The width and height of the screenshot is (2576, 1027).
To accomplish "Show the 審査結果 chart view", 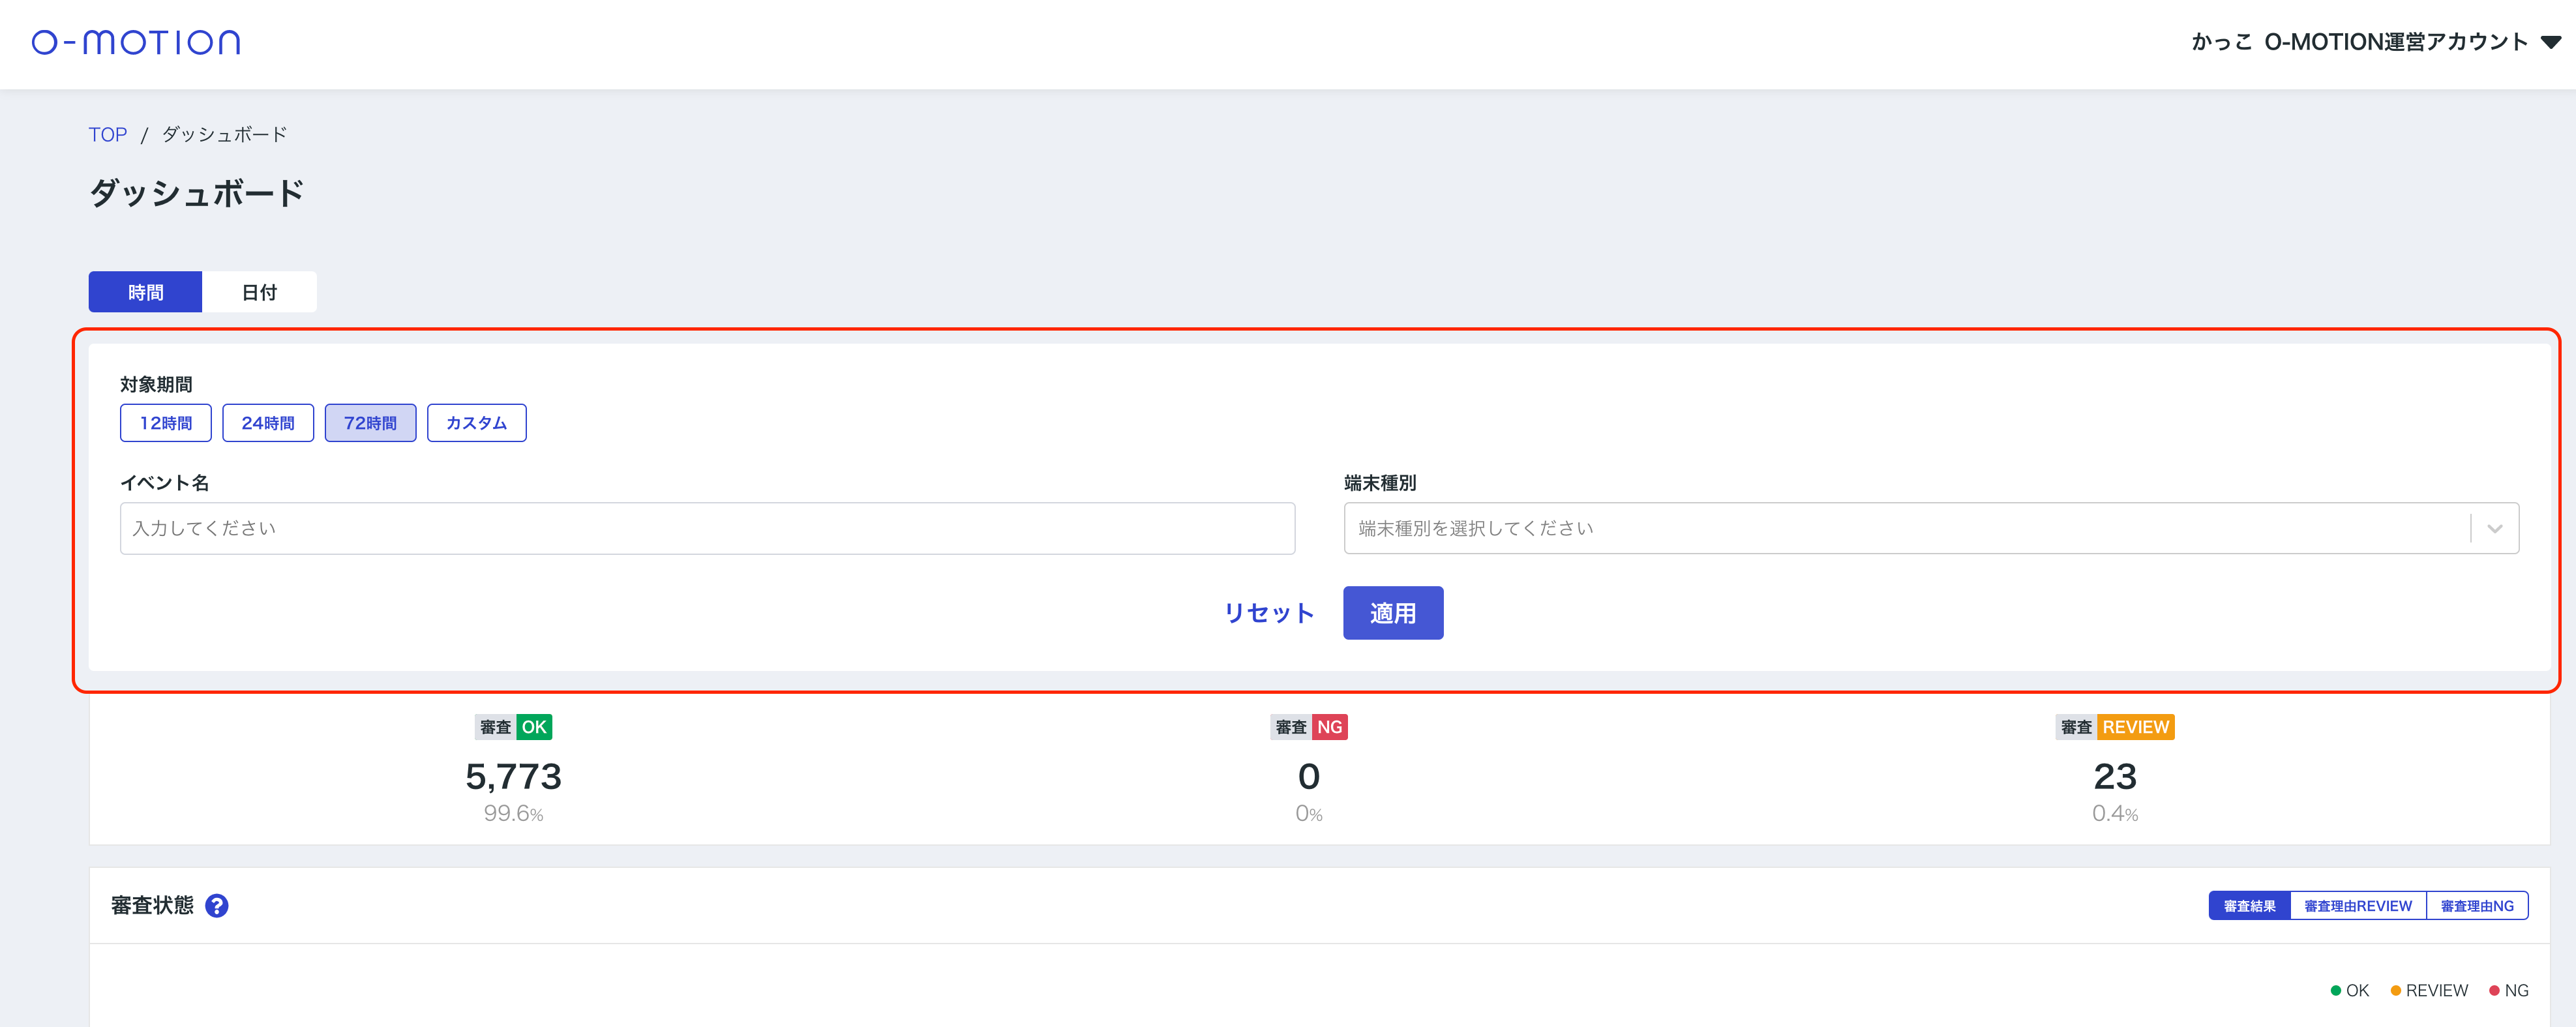I will pos(2249,906).
